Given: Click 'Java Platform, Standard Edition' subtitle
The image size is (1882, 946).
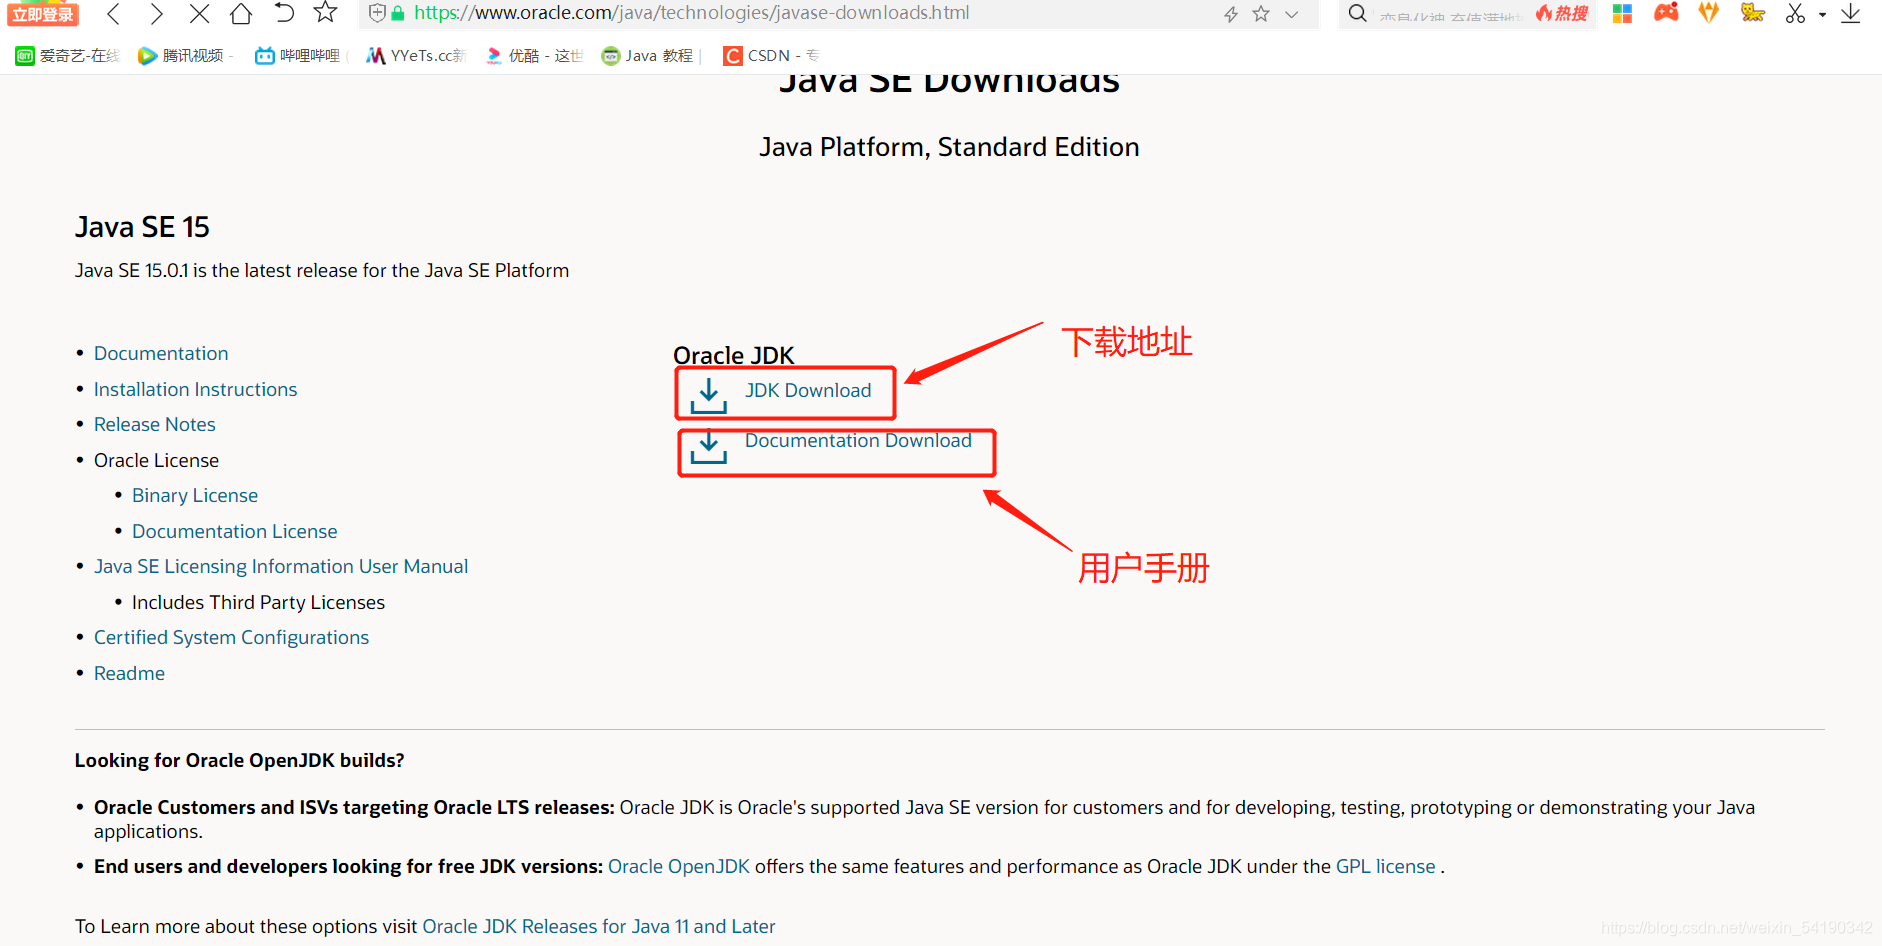Looking at the screenshot, I should pyautogui.click(x=949, y=147).
